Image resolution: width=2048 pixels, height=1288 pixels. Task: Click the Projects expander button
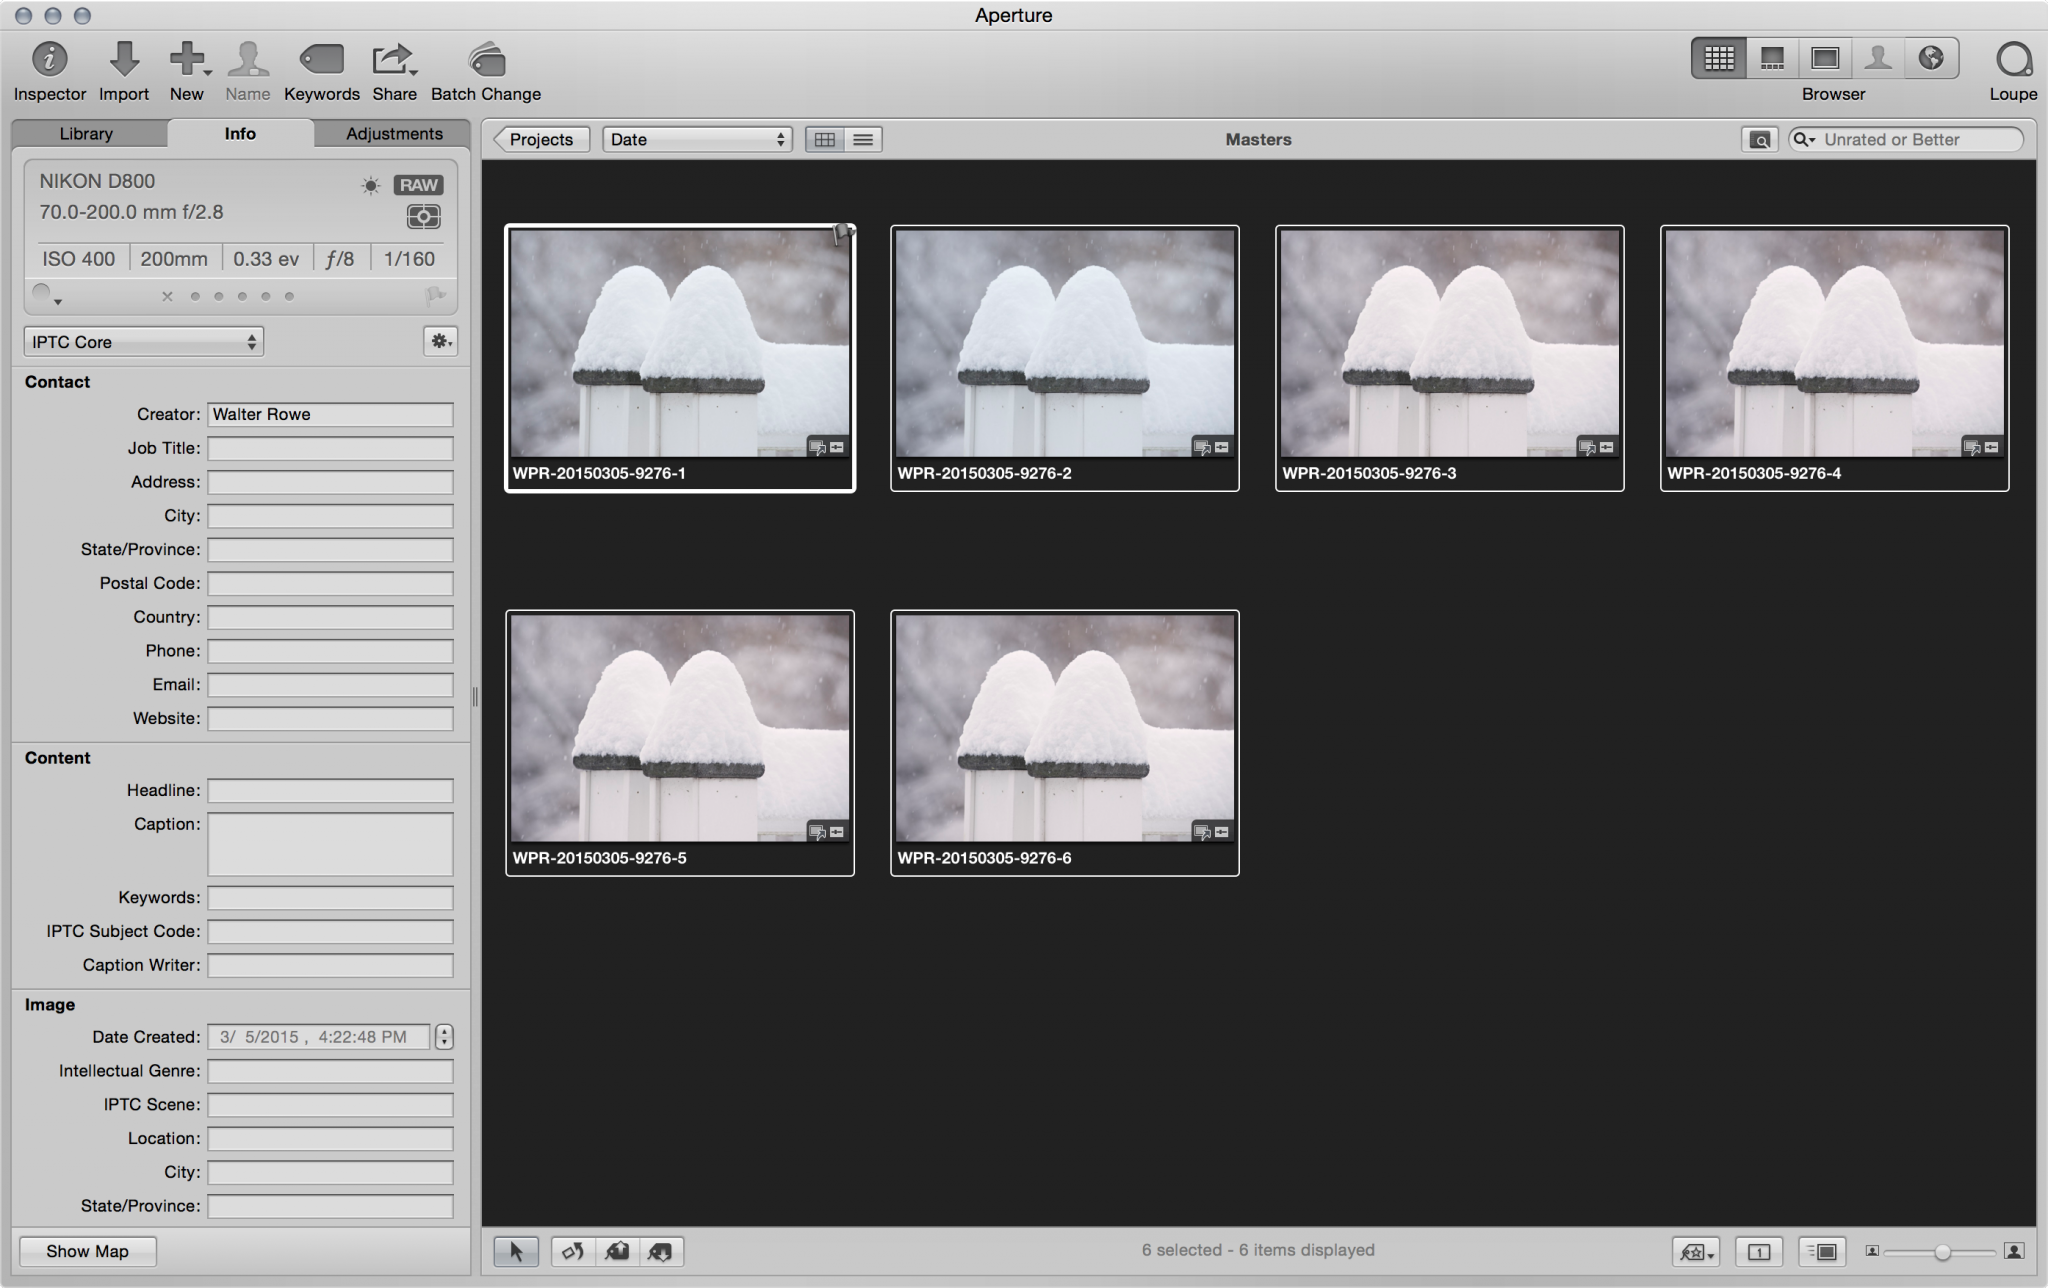(x=539, y=139)
